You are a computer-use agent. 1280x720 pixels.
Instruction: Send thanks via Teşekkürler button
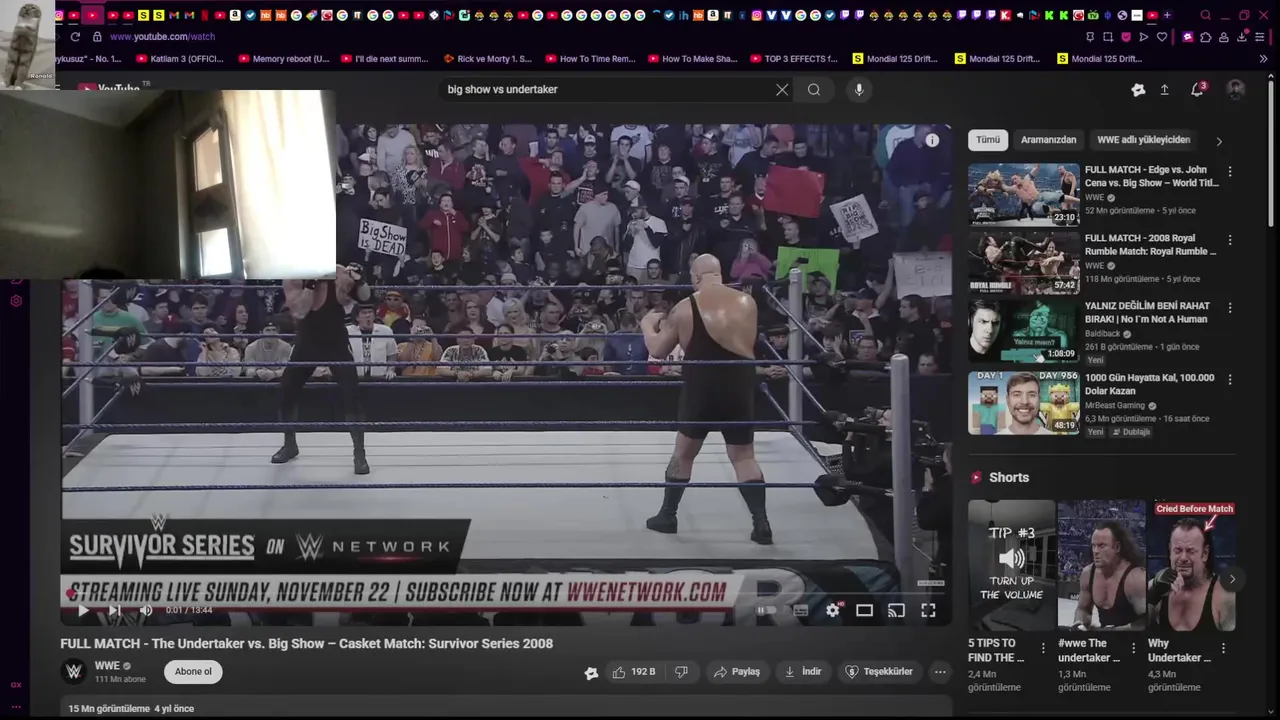click(x=879, y=672)
